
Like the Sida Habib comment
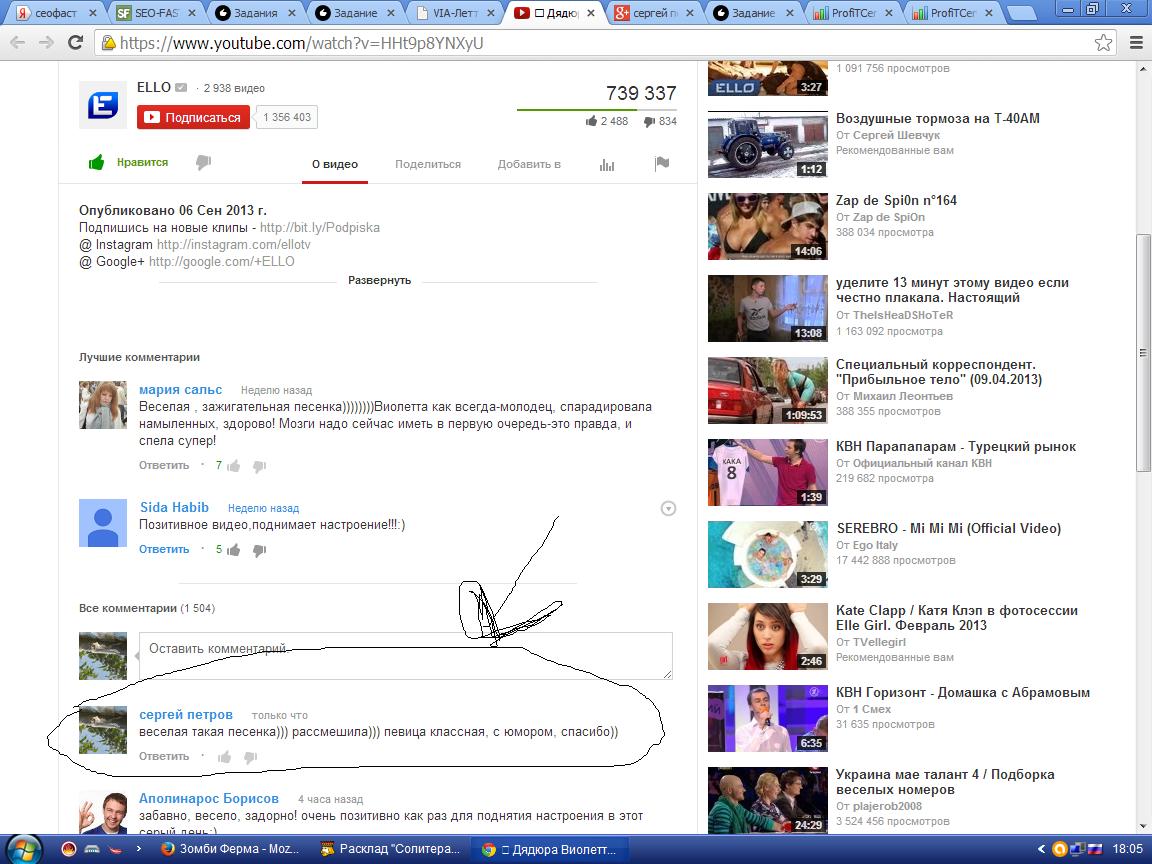pyautogui.click(x=234, y=550)
